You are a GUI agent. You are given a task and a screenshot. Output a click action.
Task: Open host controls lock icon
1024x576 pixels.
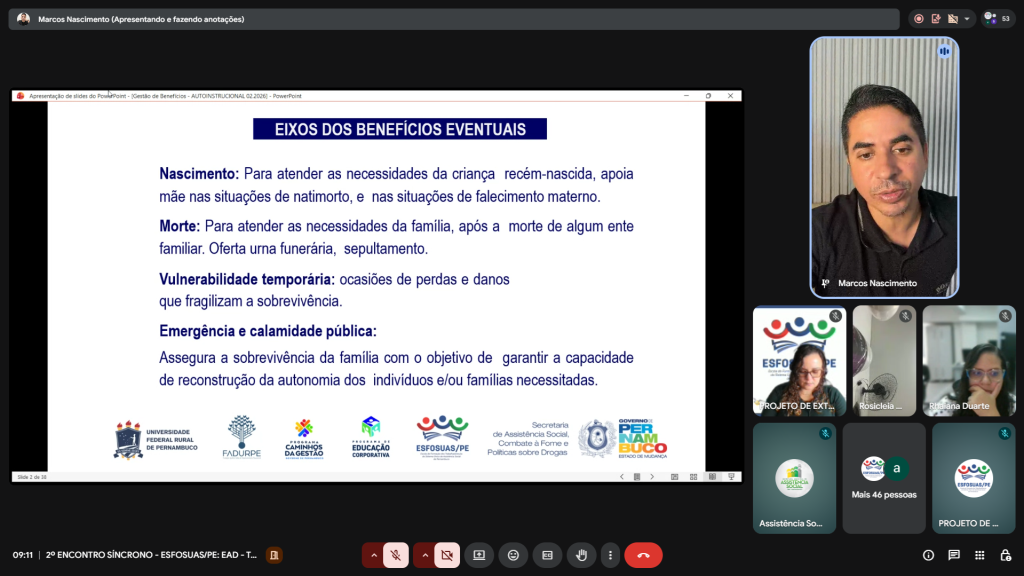(x=1004, y=555)
